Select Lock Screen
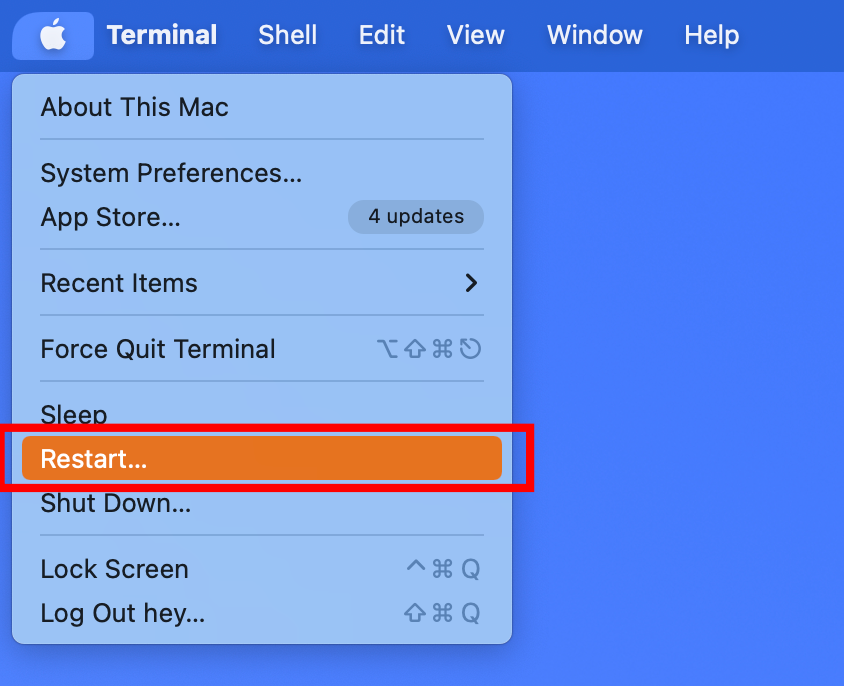Viewport: 844px width, 686px height. [x=115, y=569]
